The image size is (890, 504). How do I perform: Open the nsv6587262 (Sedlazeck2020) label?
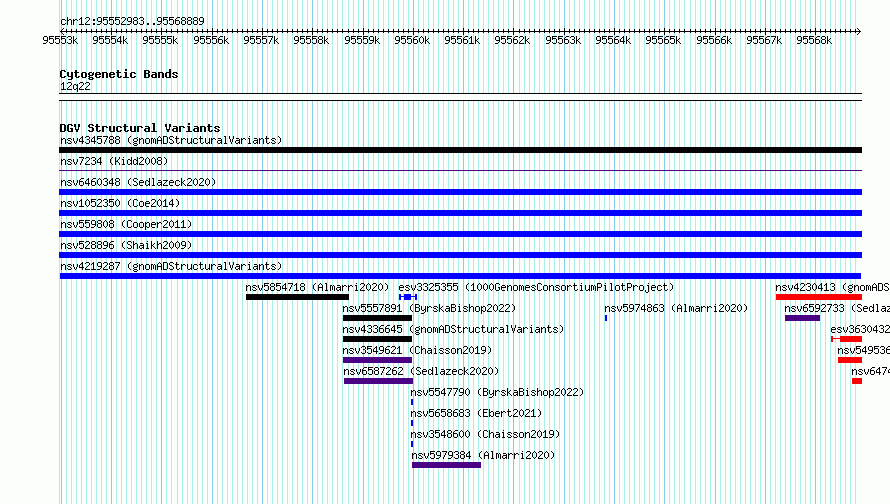(x=421, y=371)
